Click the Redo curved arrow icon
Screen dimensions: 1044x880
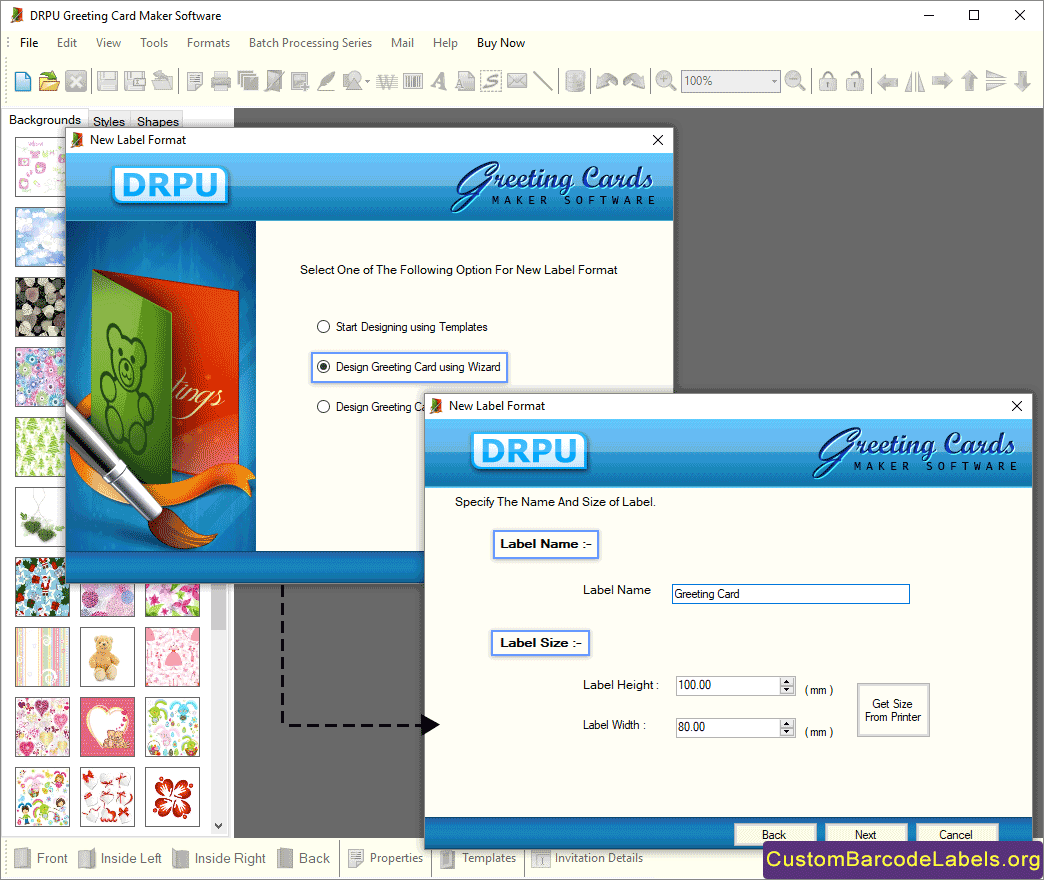coord(634,81)
